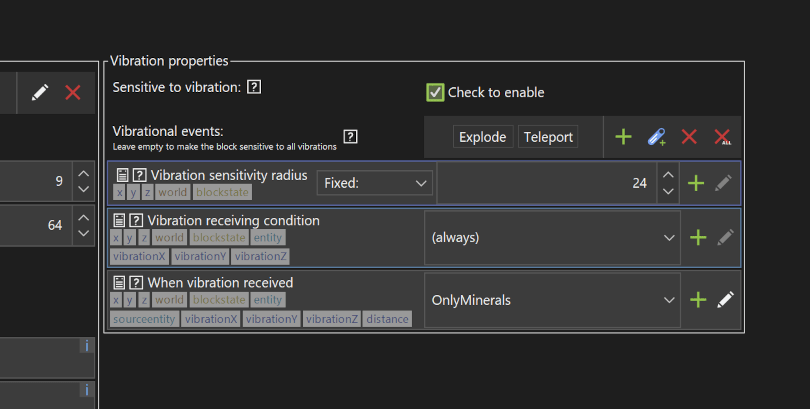Click the 'Sensitive to vibration:' label

[177, 87]
